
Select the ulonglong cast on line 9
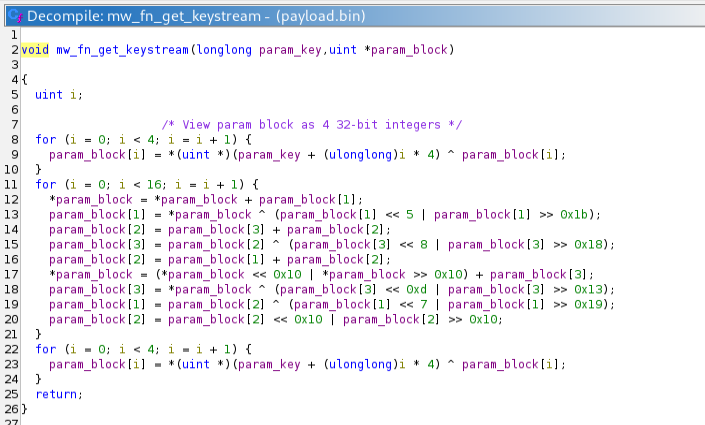pyautogui.click(x=360, y=154)
